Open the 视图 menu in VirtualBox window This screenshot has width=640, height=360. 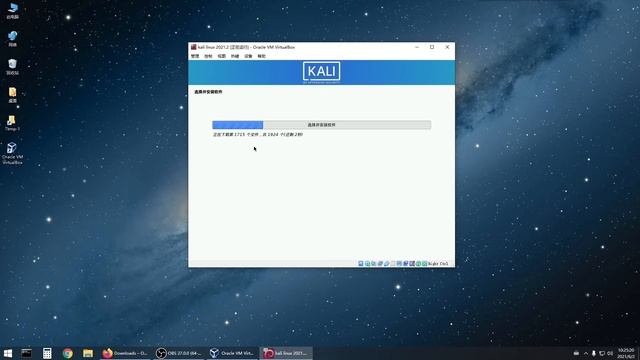pyautogui.click(x=222, y=56)
